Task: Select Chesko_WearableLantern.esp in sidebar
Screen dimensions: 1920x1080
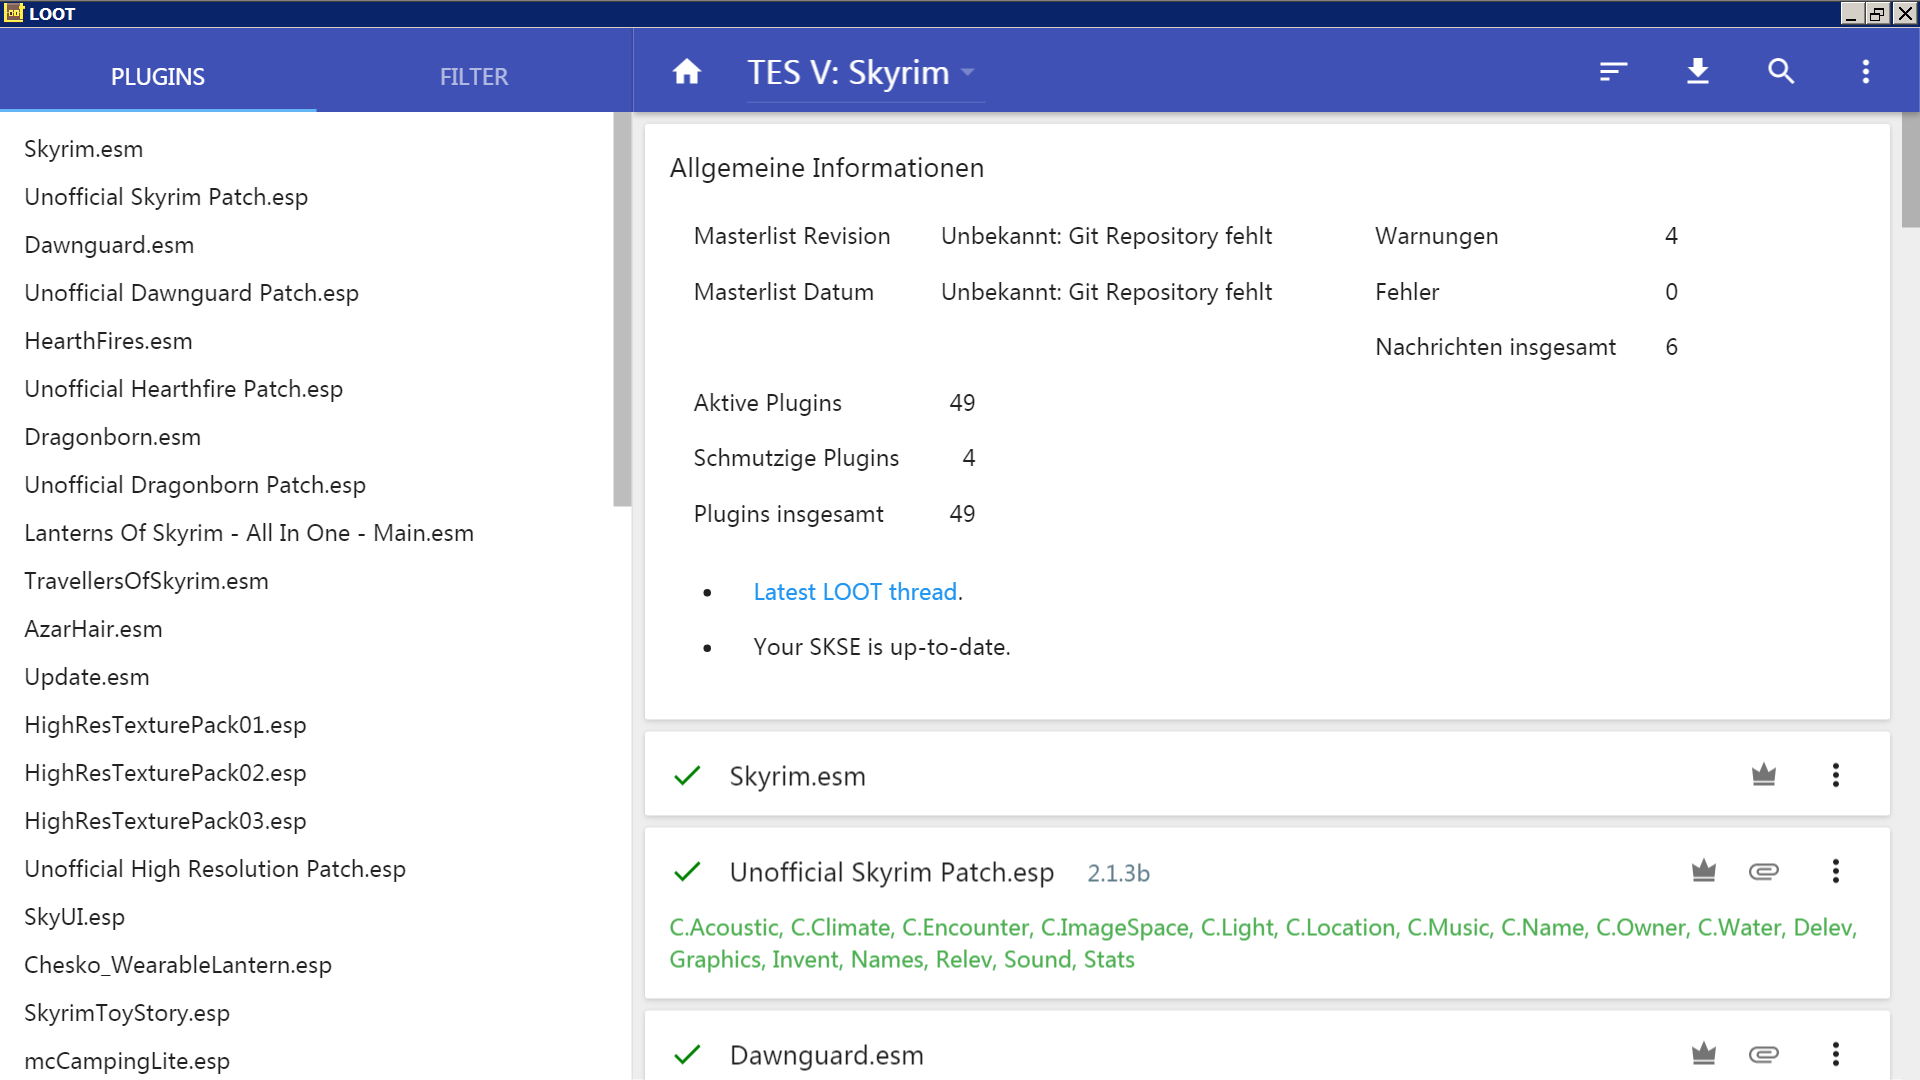Action: coord(178,965)
